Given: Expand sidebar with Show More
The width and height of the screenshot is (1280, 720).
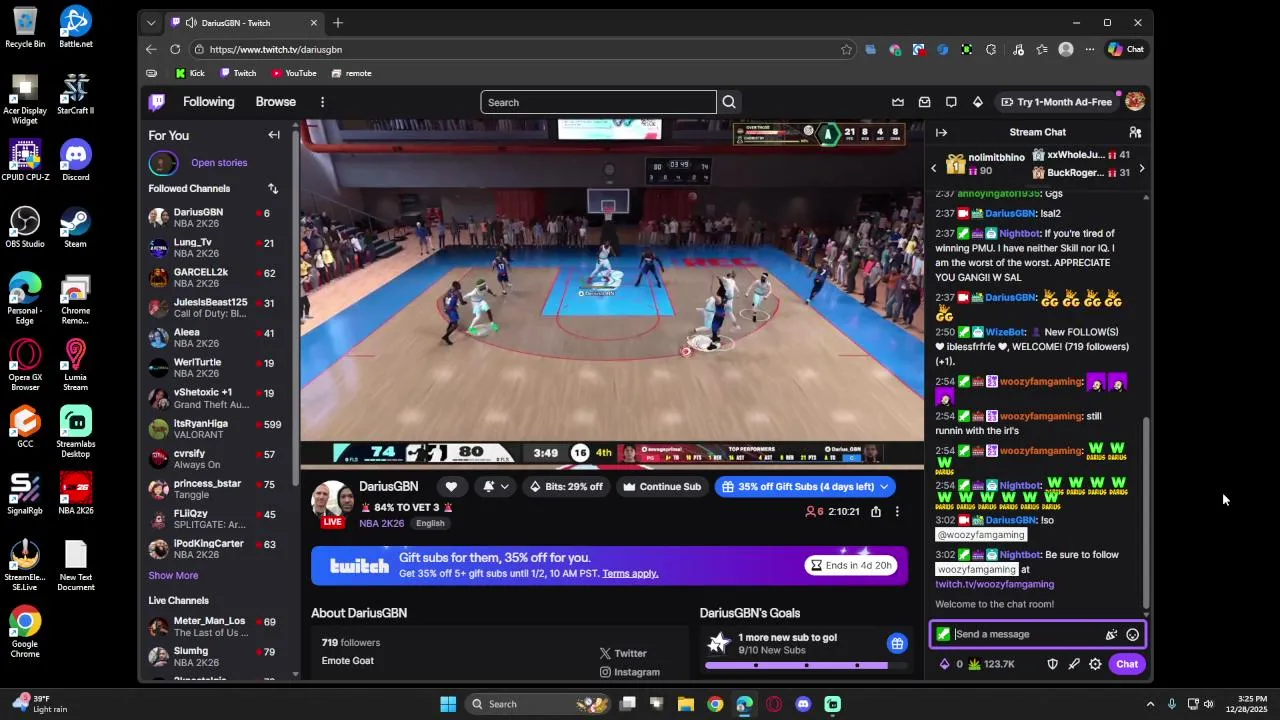Looking at the screenshot, I should (x=173, y=576).
